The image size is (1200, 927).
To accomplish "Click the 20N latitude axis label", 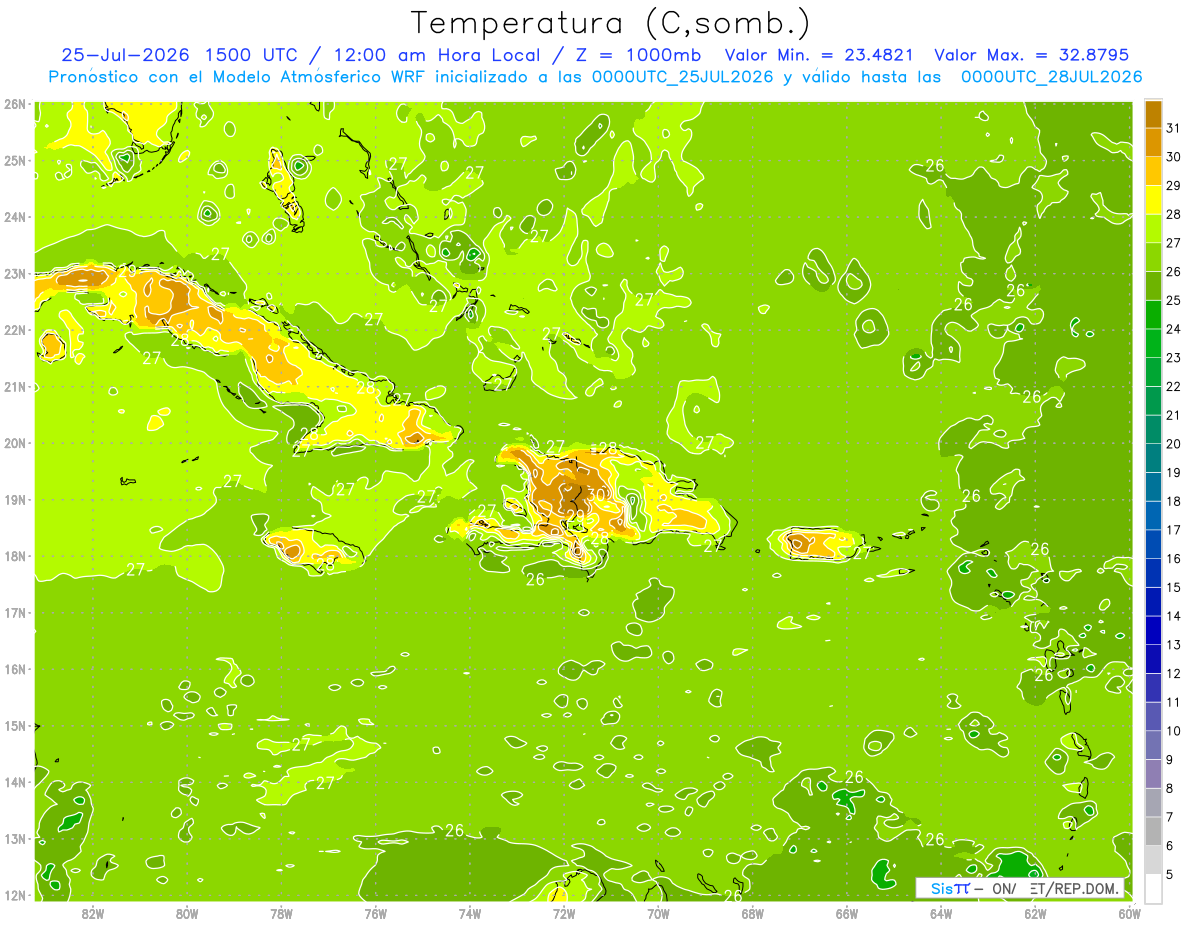I will 15,443.
